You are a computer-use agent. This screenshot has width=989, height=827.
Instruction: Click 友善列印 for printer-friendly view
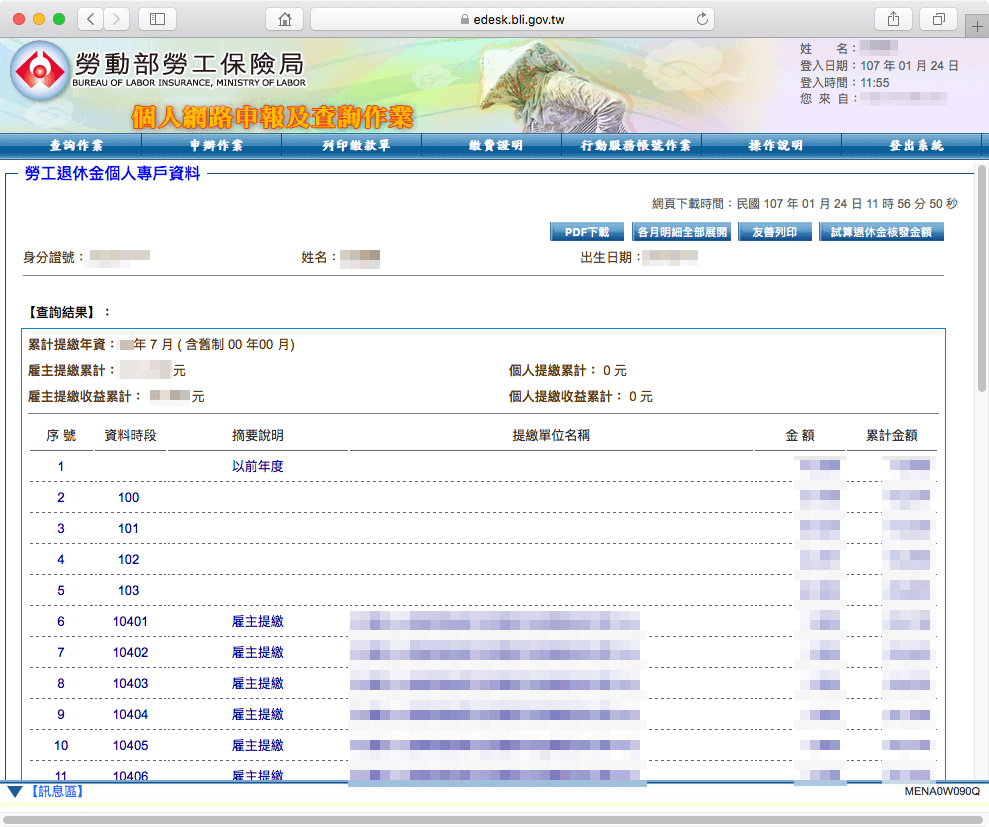775,231
